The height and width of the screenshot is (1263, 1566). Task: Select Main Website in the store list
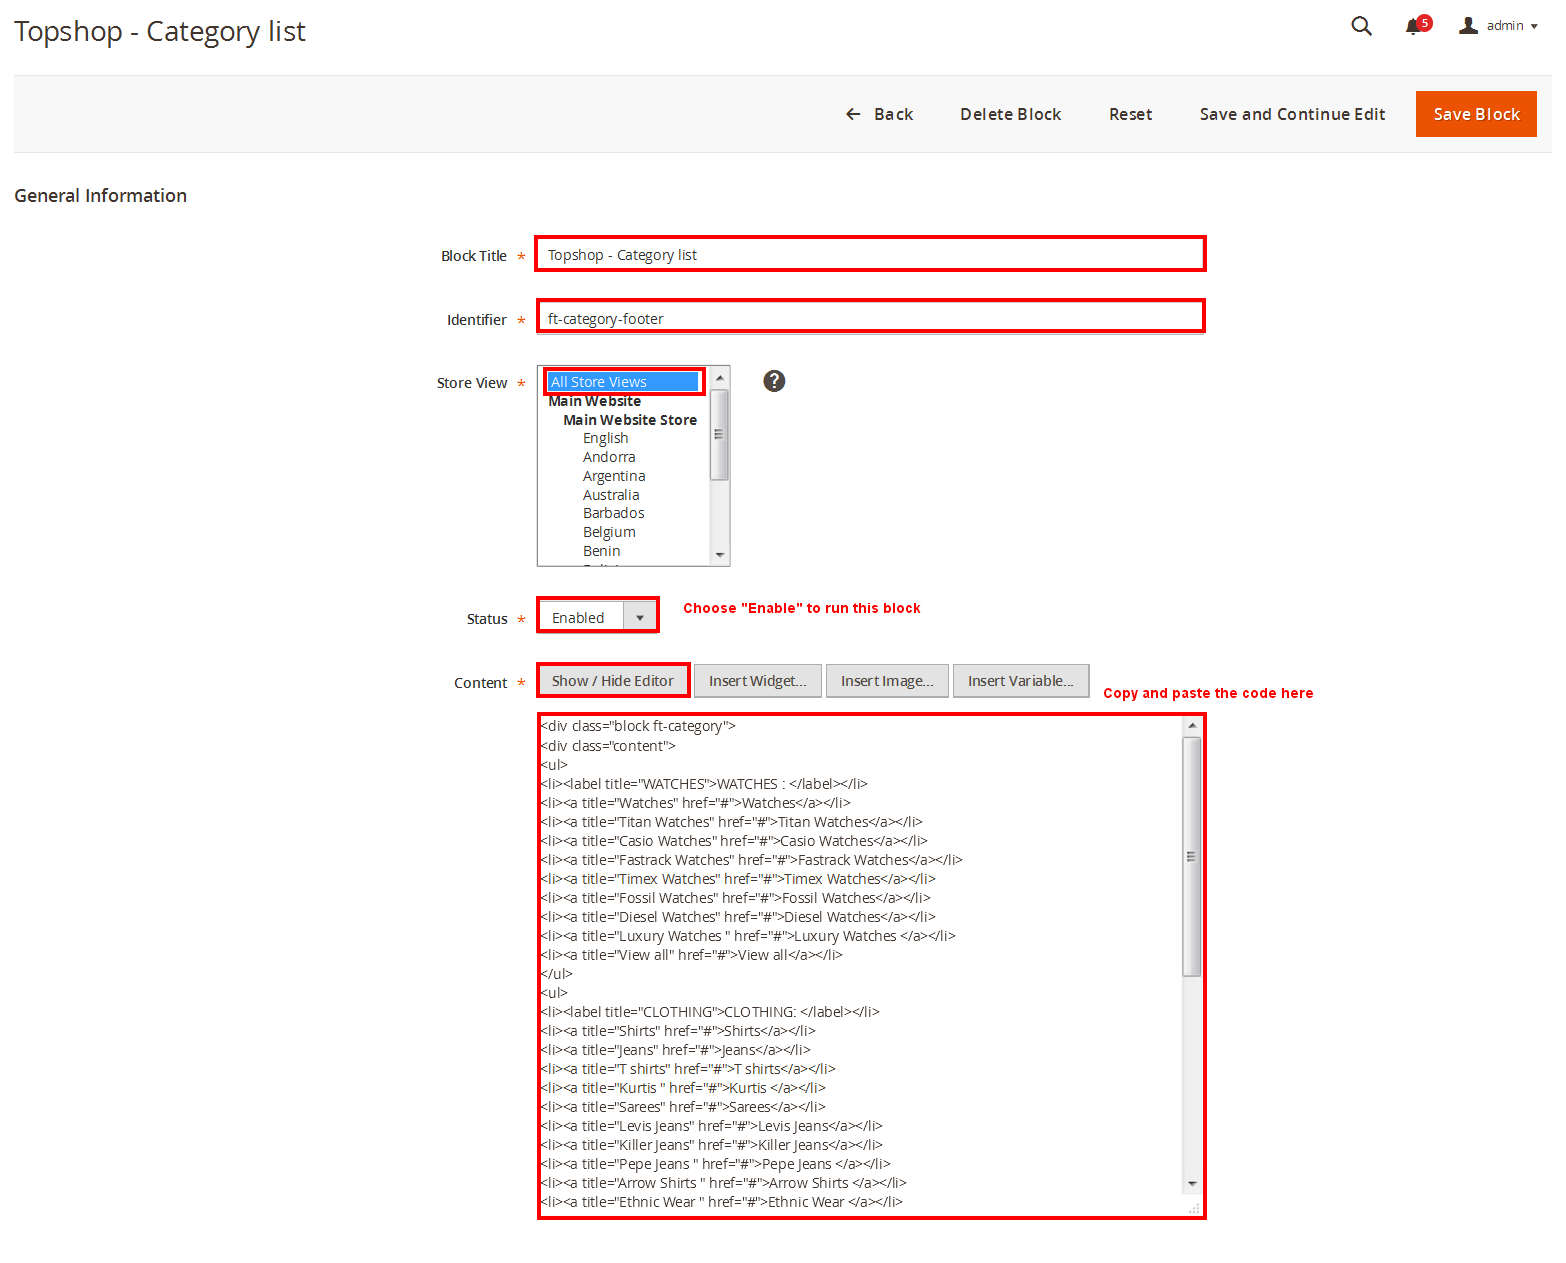coord(594,401)
